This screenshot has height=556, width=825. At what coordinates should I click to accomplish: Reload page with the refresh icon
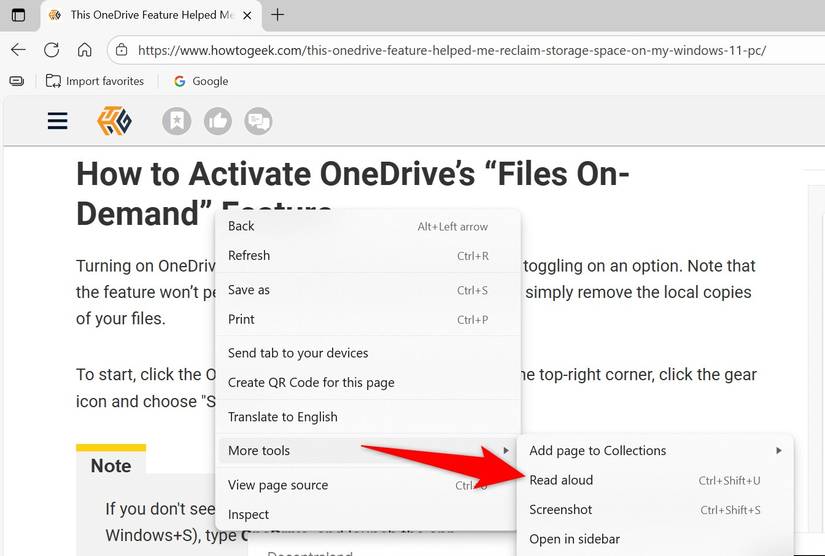(52, 50)
